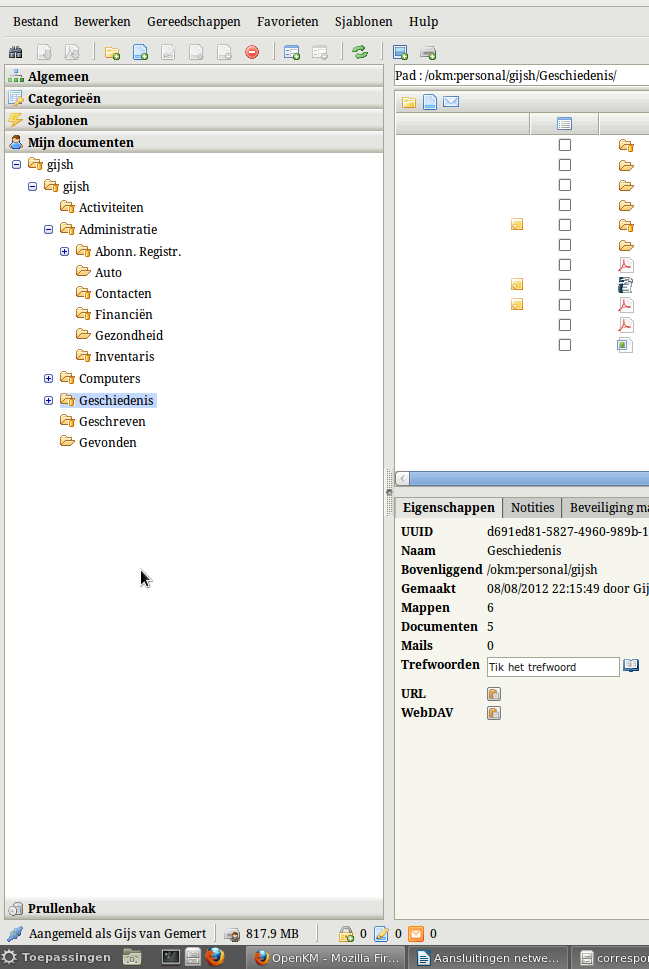Click the uploader printer-like toolbar icon
This screenshot has width=649, height=969.
pos(428,53)
